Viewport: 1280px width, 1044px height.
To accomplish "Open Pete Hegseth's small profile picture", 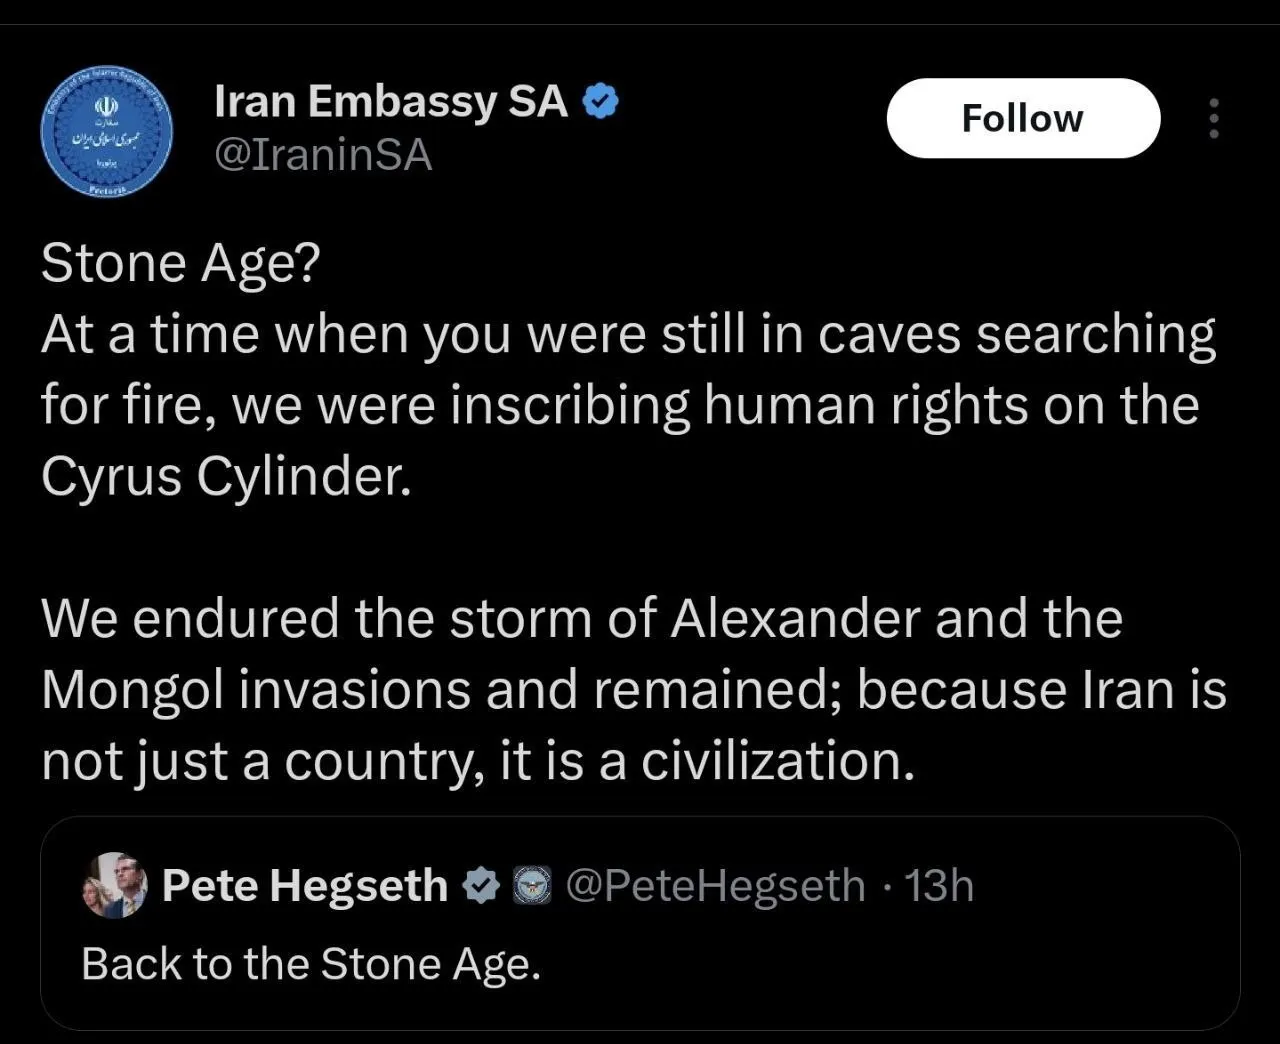I will tap(115, 885).
